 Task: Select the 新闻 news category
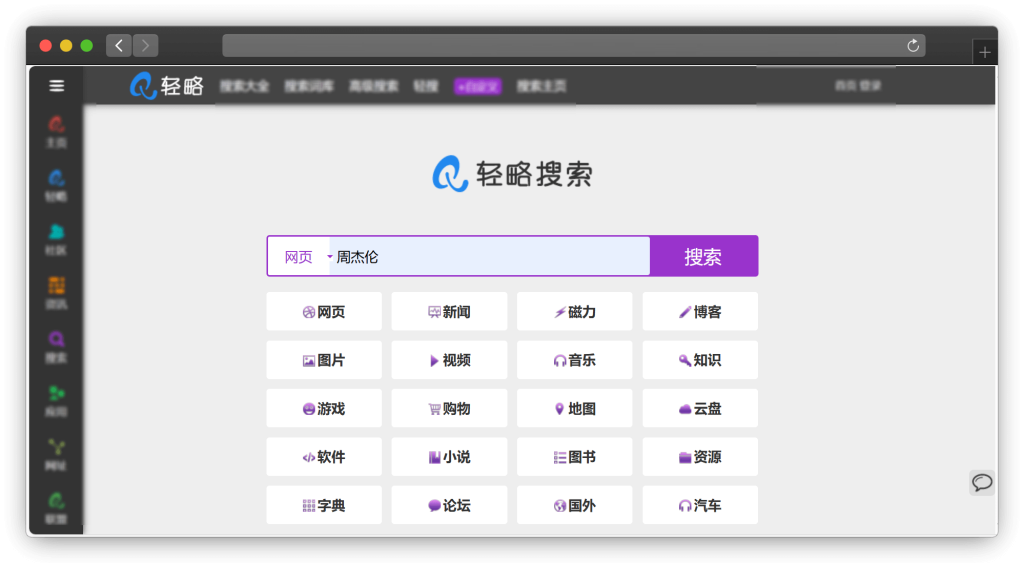click(x=449, y=312)
